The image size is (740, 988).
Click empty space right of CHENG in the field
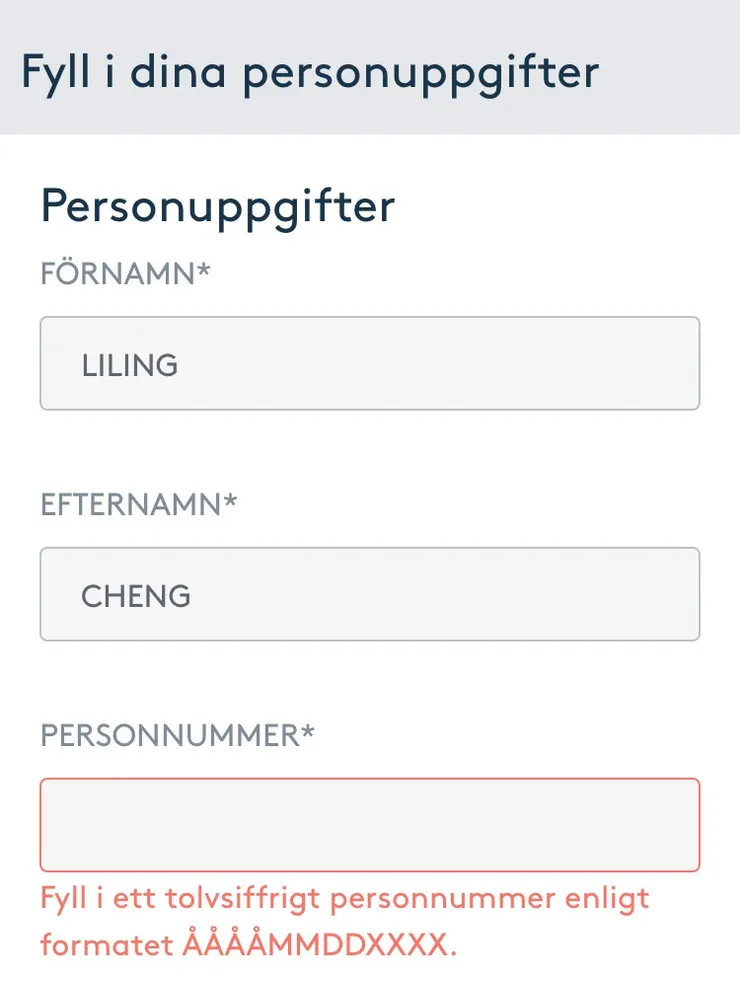[x=450, y=596]
